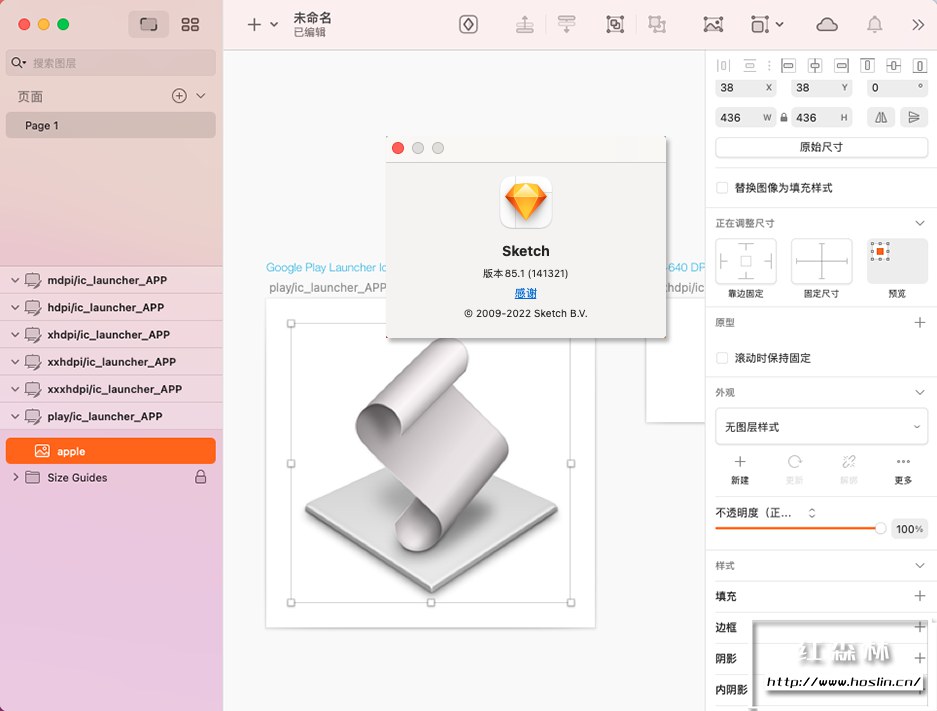
Task: Open the 无图层样式 dropdown
Action: coord(822,427)
